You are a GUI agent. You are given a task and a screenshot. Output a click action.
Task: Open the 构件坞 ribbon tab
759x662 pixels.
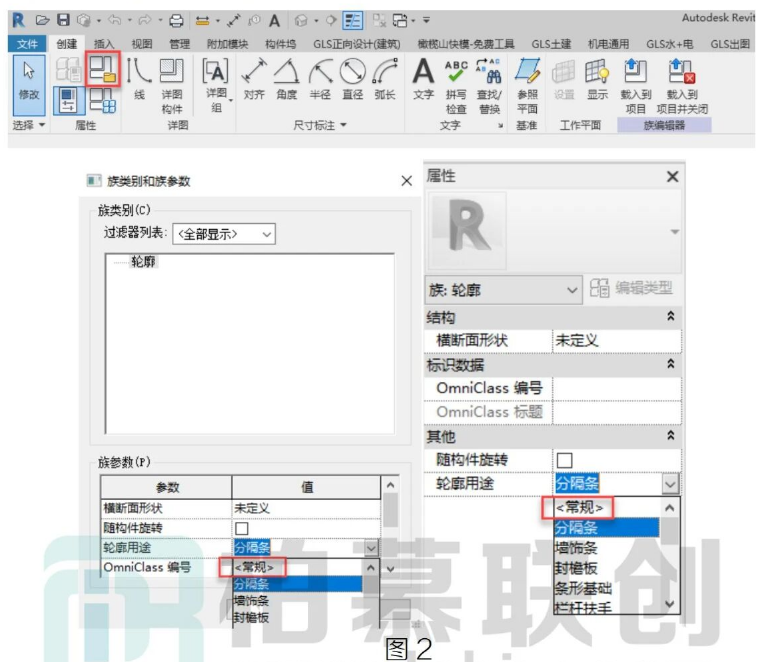point(280,44)
